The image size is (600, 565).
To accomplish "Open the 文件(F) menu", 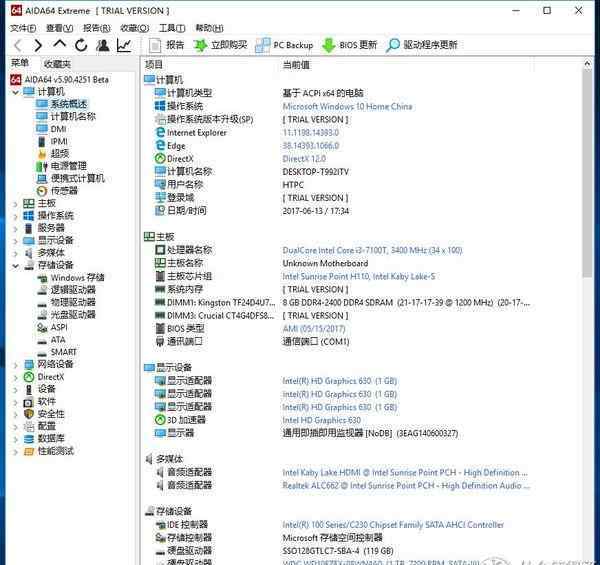I will (x=23, y=28).
